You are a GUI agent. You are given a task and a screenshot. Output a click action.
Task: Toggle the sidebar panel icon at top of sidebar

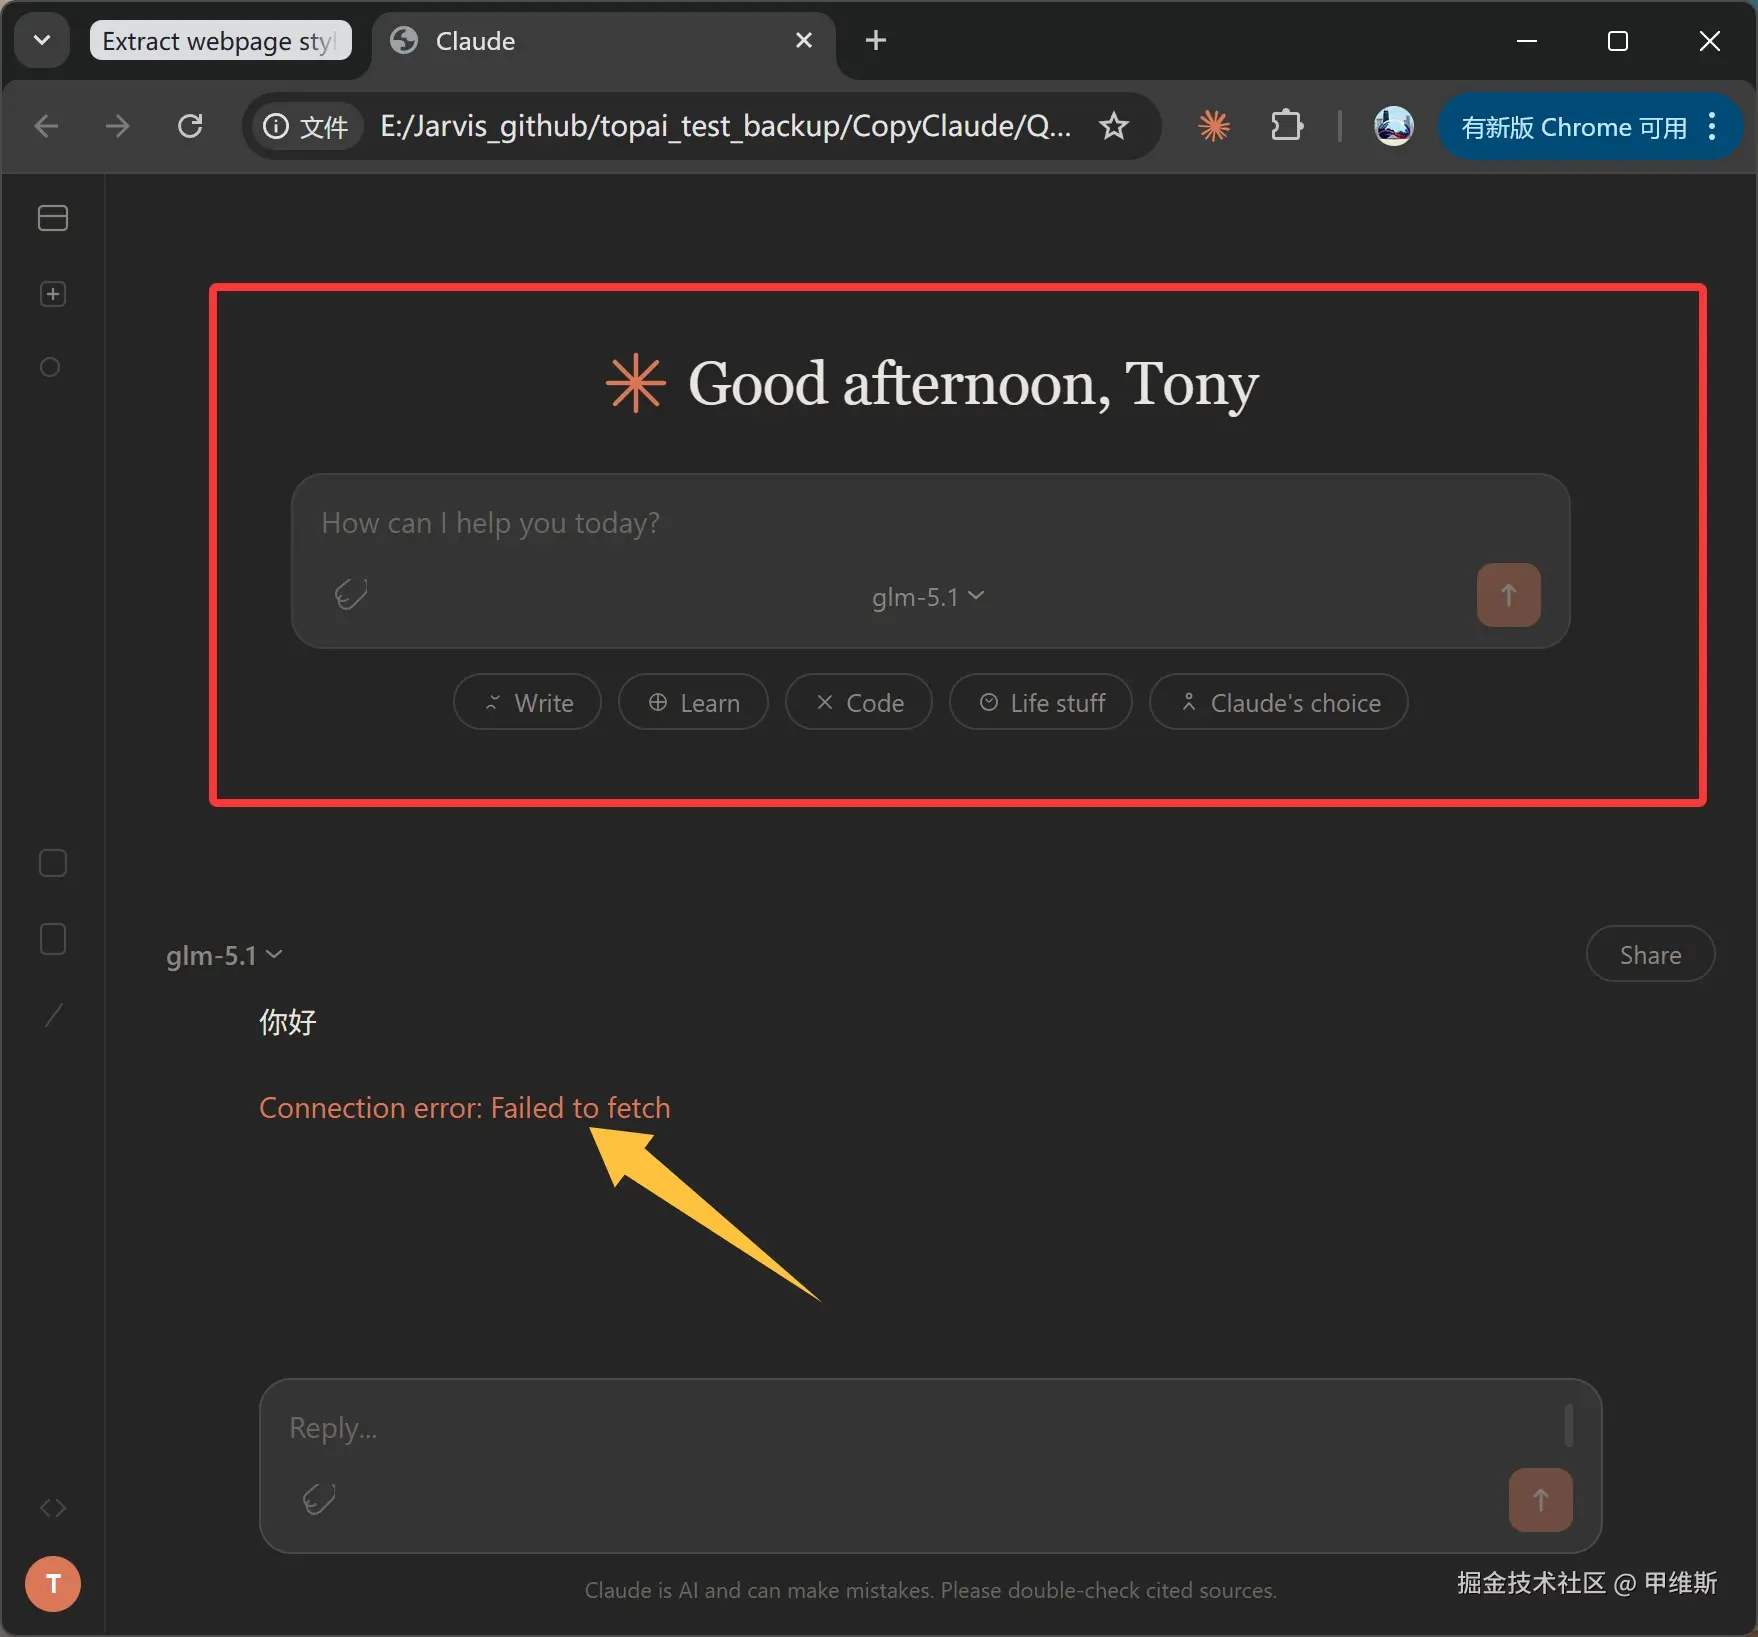(53, 218)
